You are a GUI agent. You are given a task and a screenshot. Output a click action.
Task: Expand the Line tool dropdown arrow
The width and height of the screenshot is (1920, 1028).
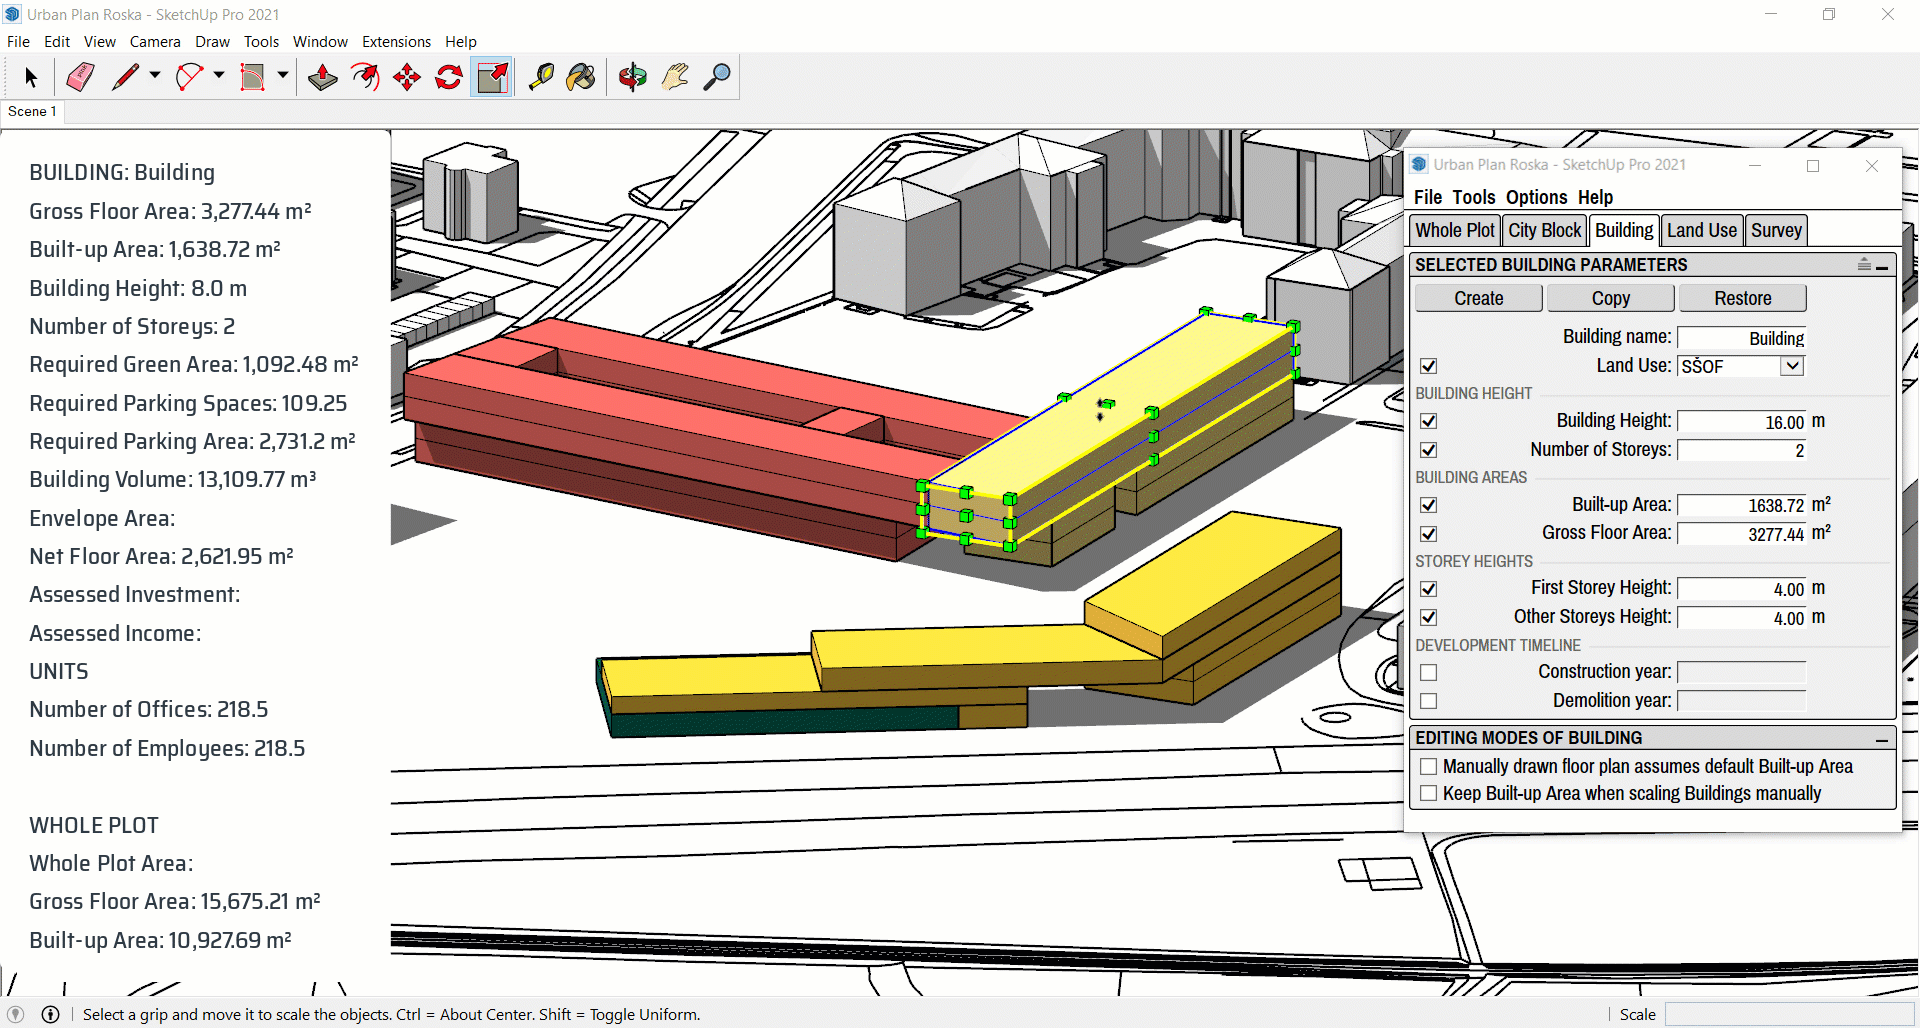pos(155,76)
